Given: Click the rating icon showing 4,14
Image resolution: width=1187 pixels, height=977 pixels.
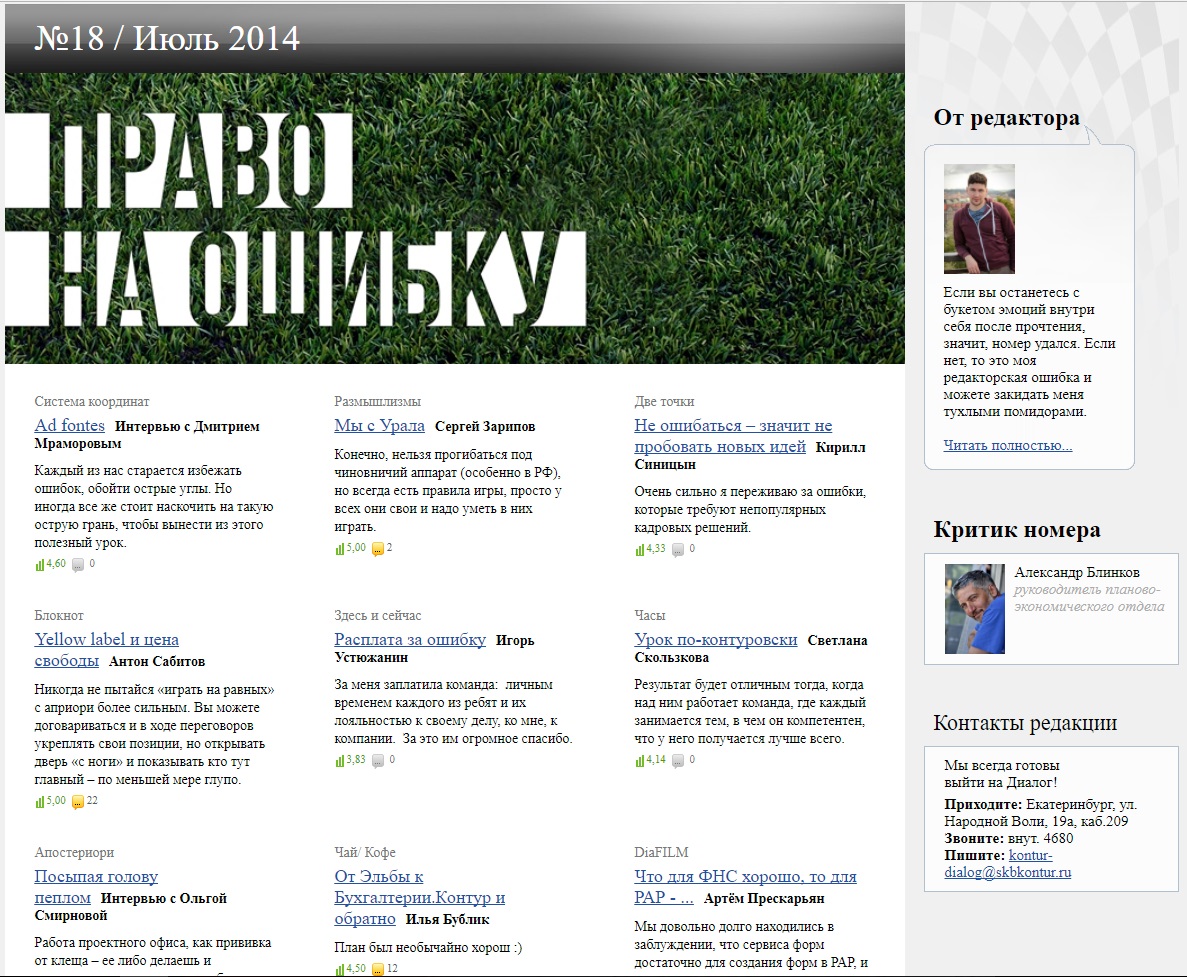Looking at the screenshot, I should pyautogui.click(x=640, y=760).
